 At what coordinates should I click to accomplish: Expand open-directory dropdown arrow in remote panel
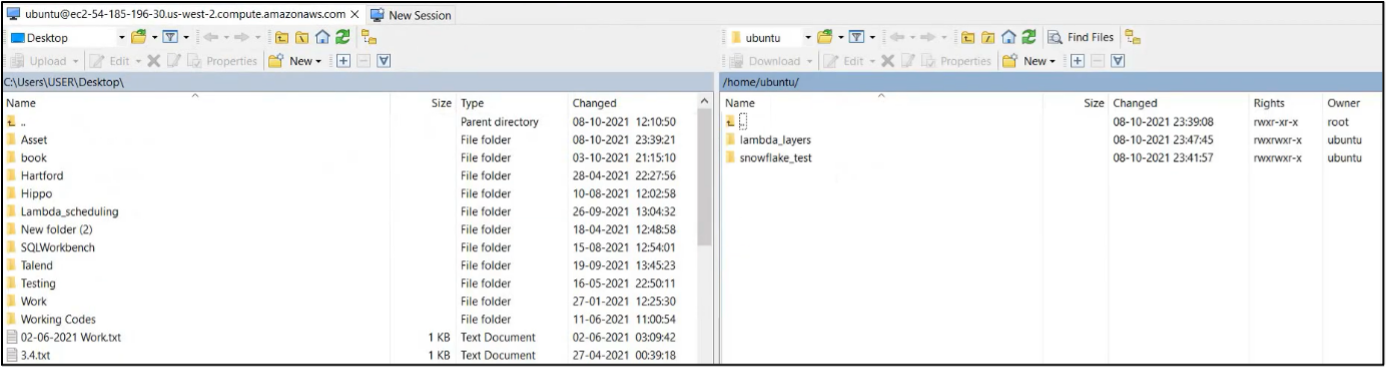point(841,38)
